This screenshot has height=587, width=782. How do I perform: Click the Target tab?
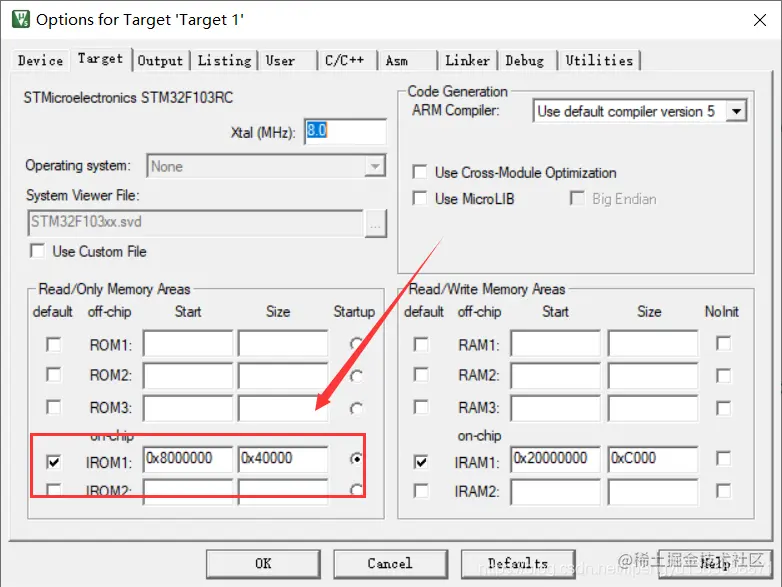click(x=101, y=59)
